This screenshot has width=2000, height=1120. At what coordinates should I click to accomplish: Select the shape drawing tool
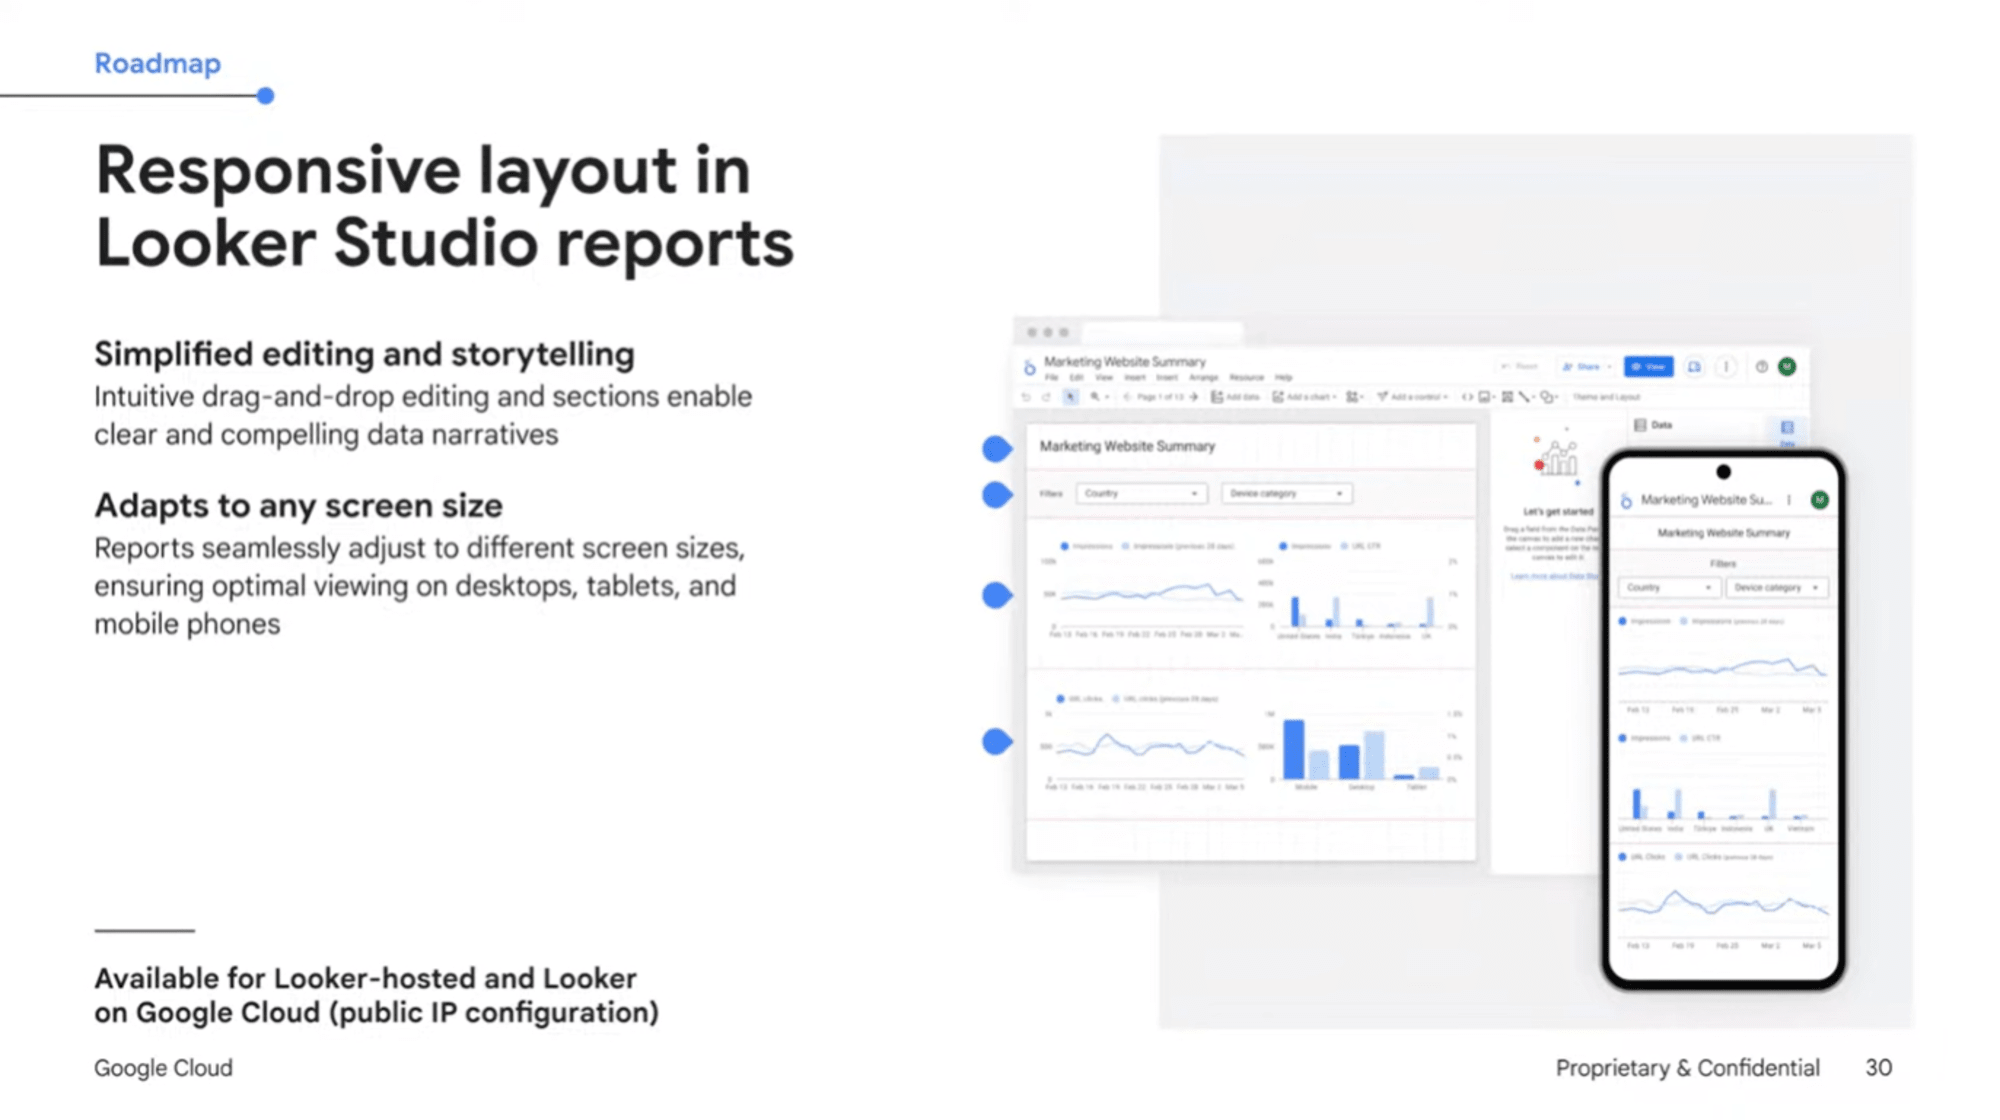pyautogui.click(x=1548, y=397)
